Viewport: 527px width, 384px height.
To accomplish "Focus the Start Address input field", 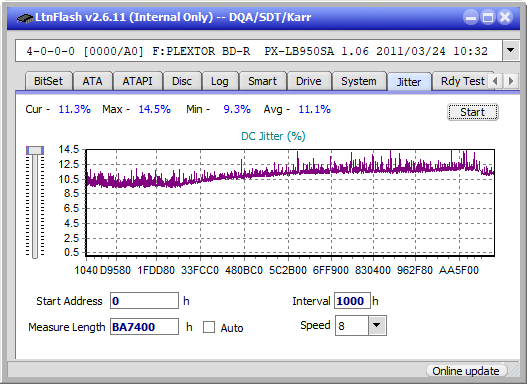I will 144,301.
